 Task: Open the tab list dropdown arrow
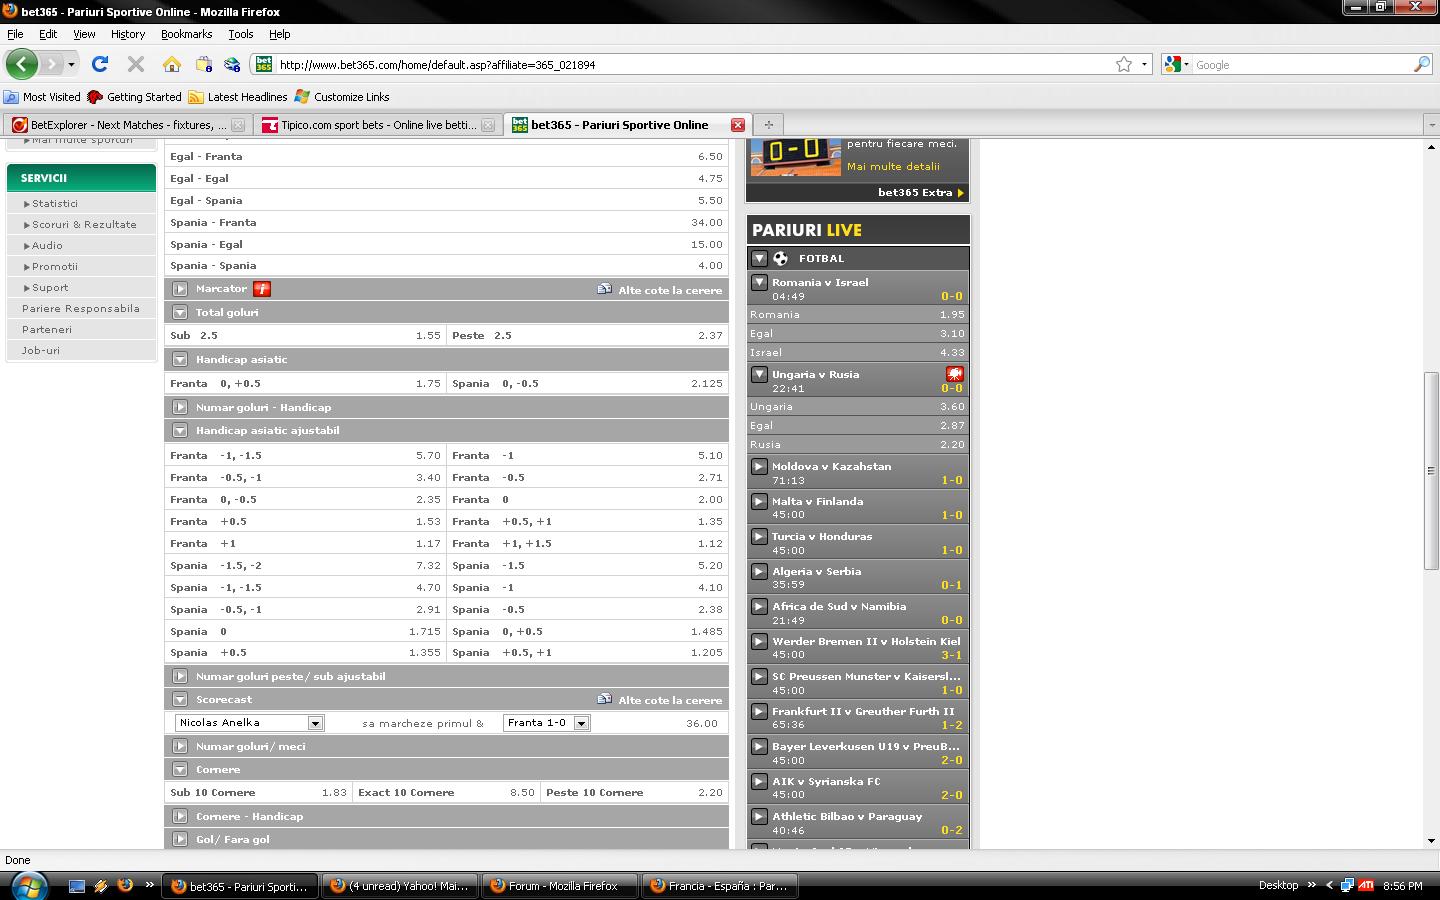click(1431, 125)
